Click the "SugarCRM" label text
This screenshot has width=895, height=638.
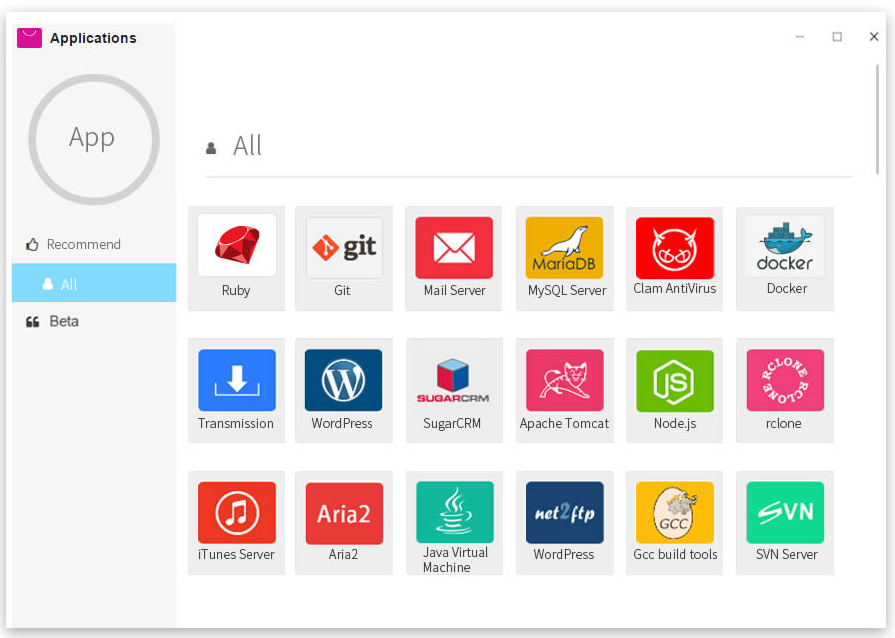click(452, 423)
